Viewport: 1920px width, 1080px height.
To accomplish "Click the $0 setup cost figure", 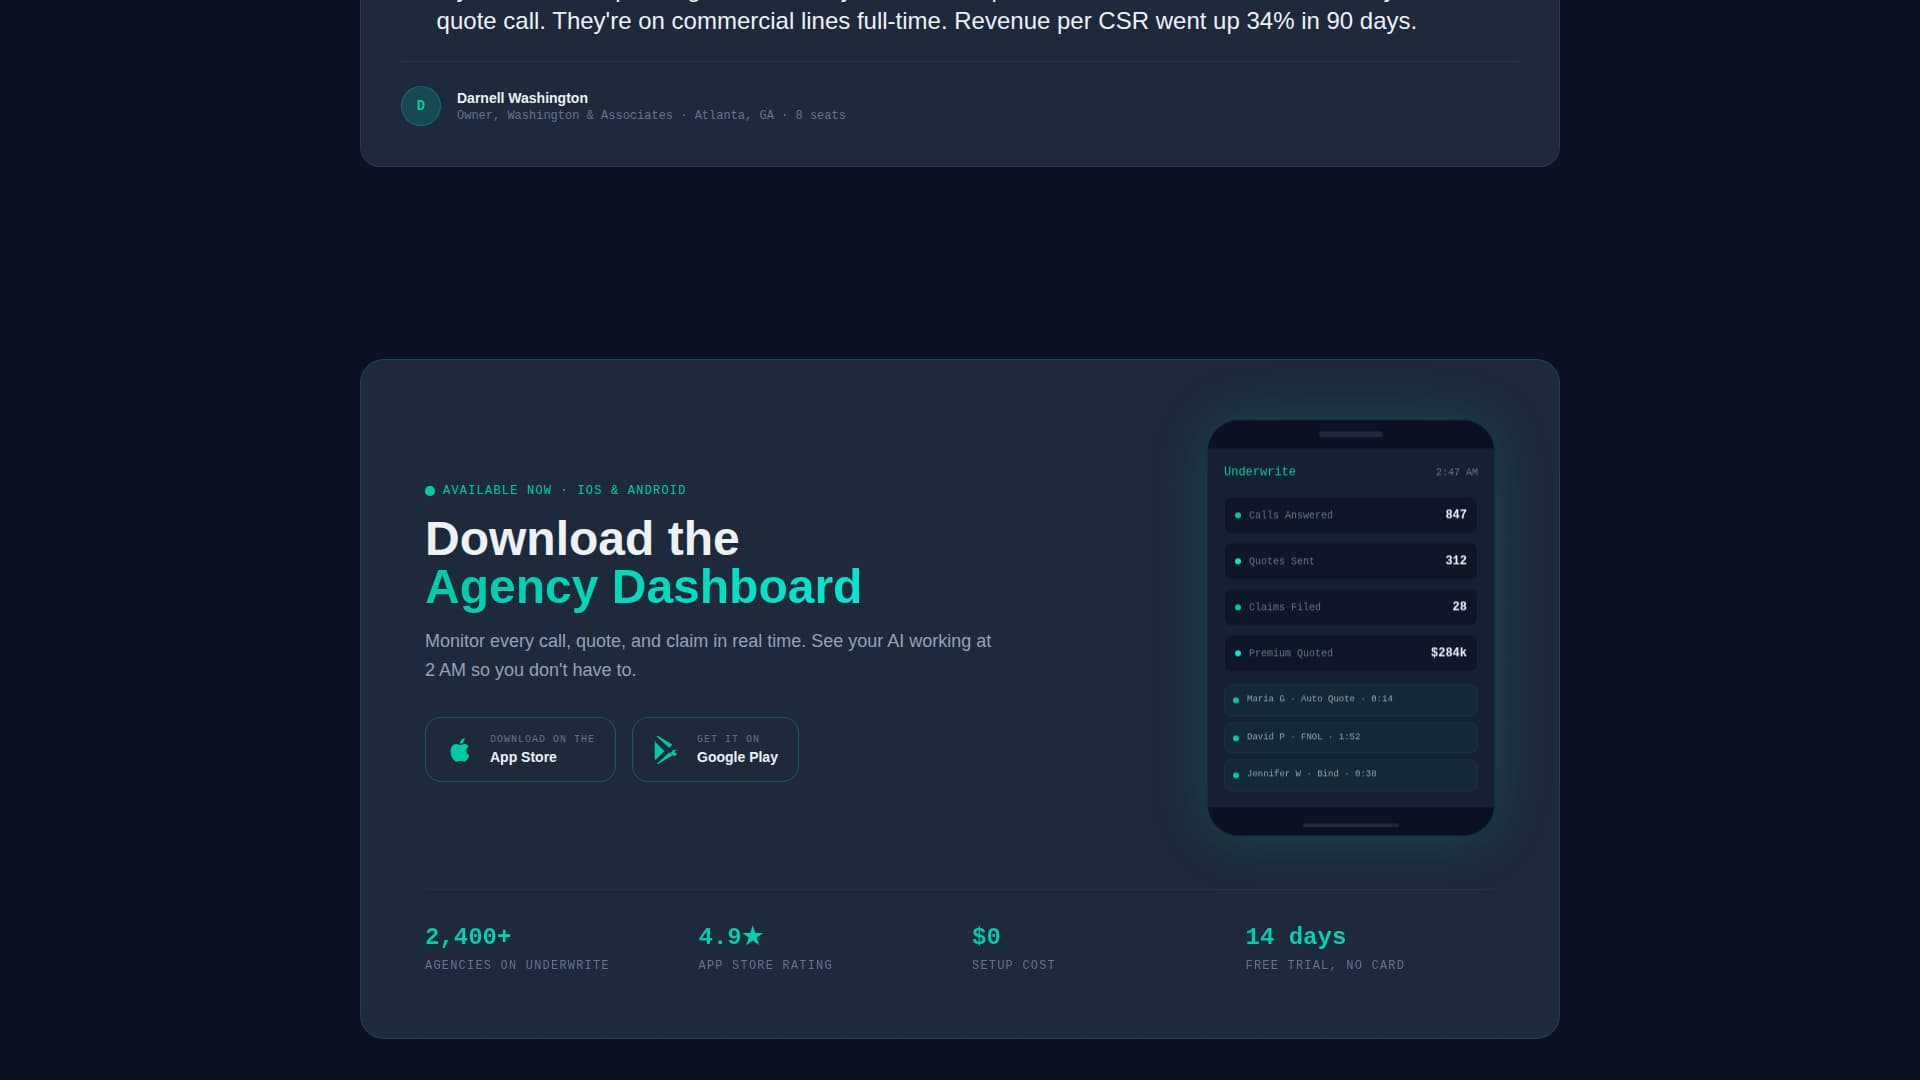I will (x=986, y=937).
